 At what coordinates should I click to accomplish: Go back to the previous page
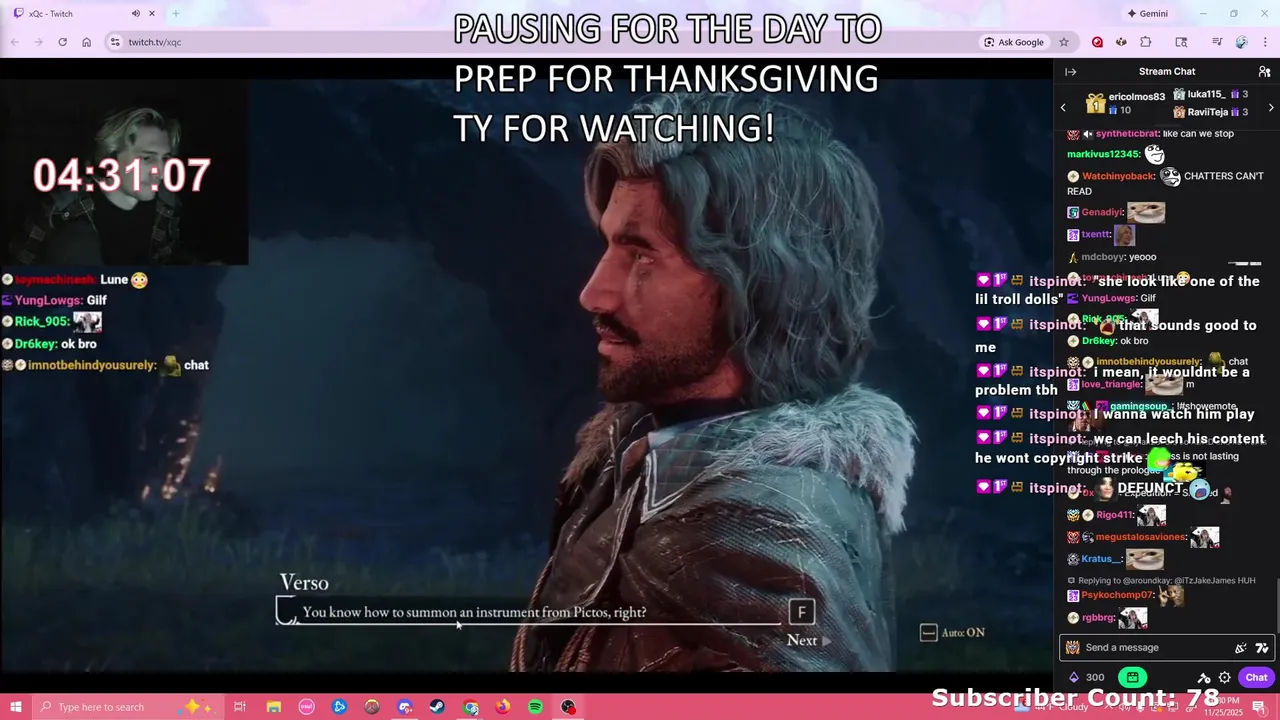15,42
